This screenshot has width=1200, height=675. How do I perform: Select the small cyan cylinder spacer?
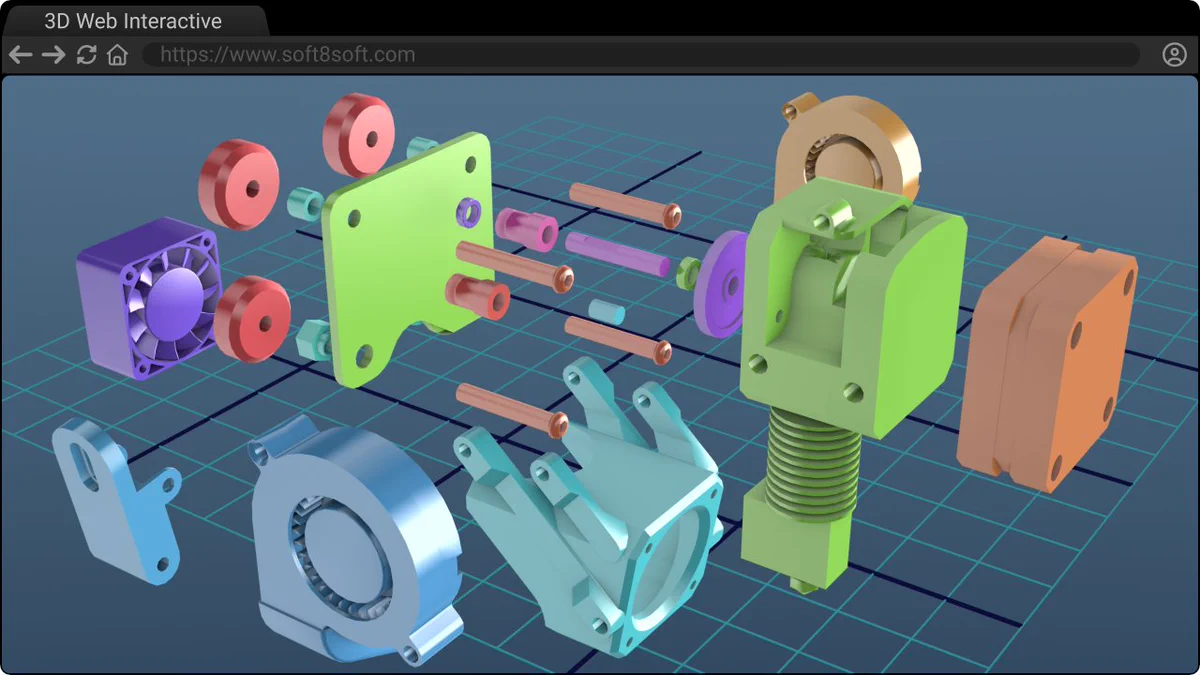coord(607,311)
